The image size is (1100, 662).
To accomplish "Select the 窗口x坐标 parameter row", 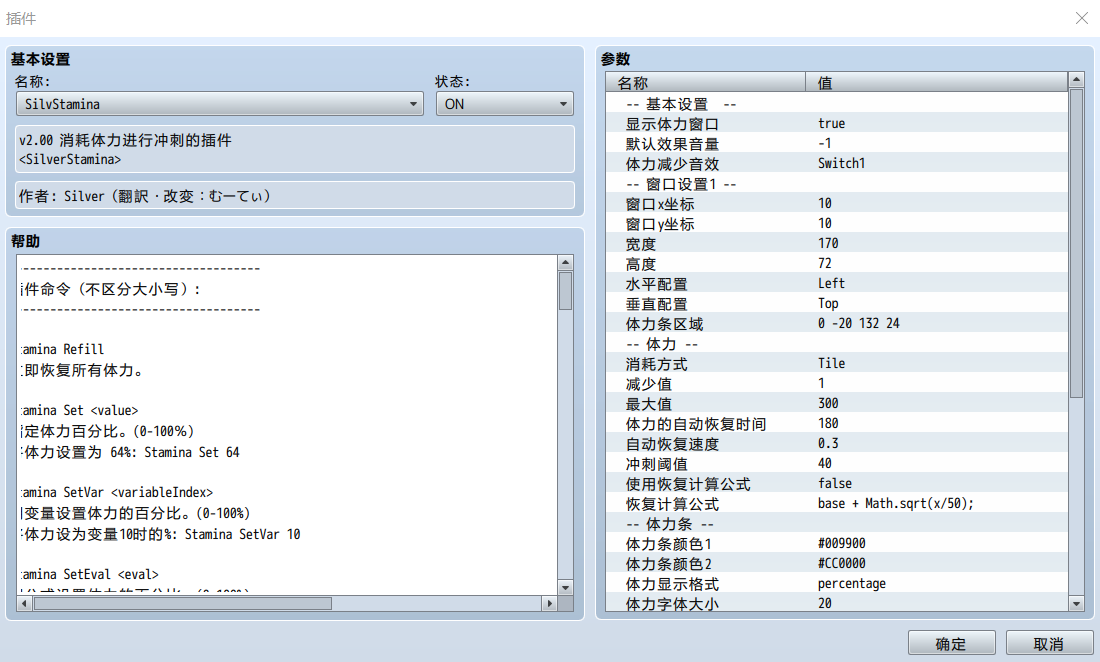I will click(x=837, y=203).
